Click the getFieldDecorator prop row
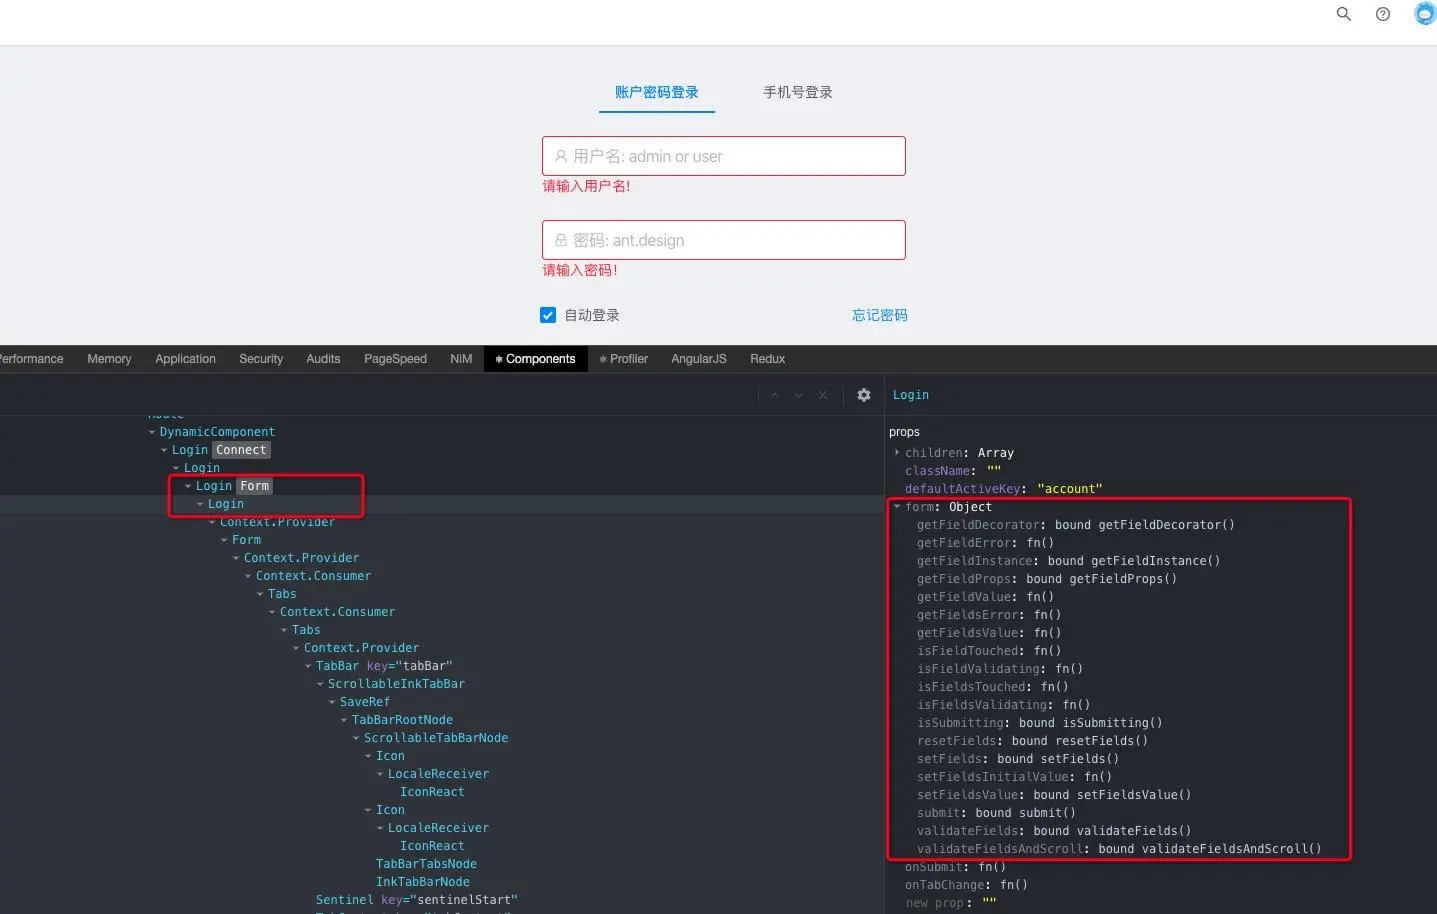 pos(1076,525)
